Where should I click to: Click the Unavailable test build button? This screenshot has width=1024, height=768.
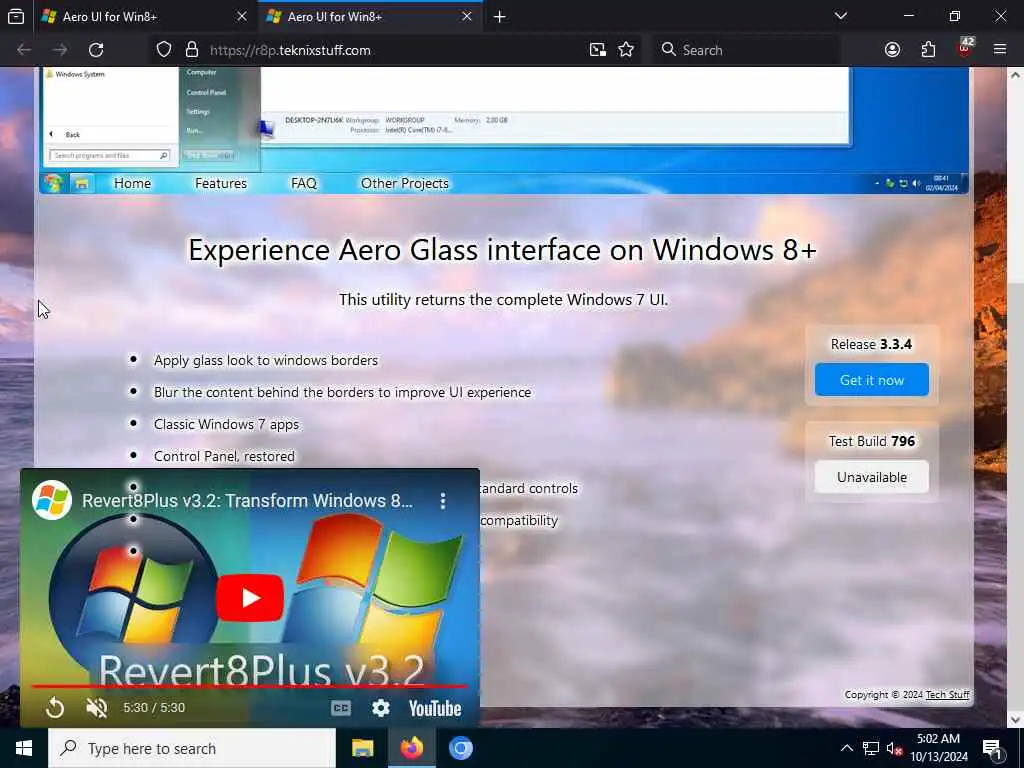pyautogui.click(x=871, y=477)
